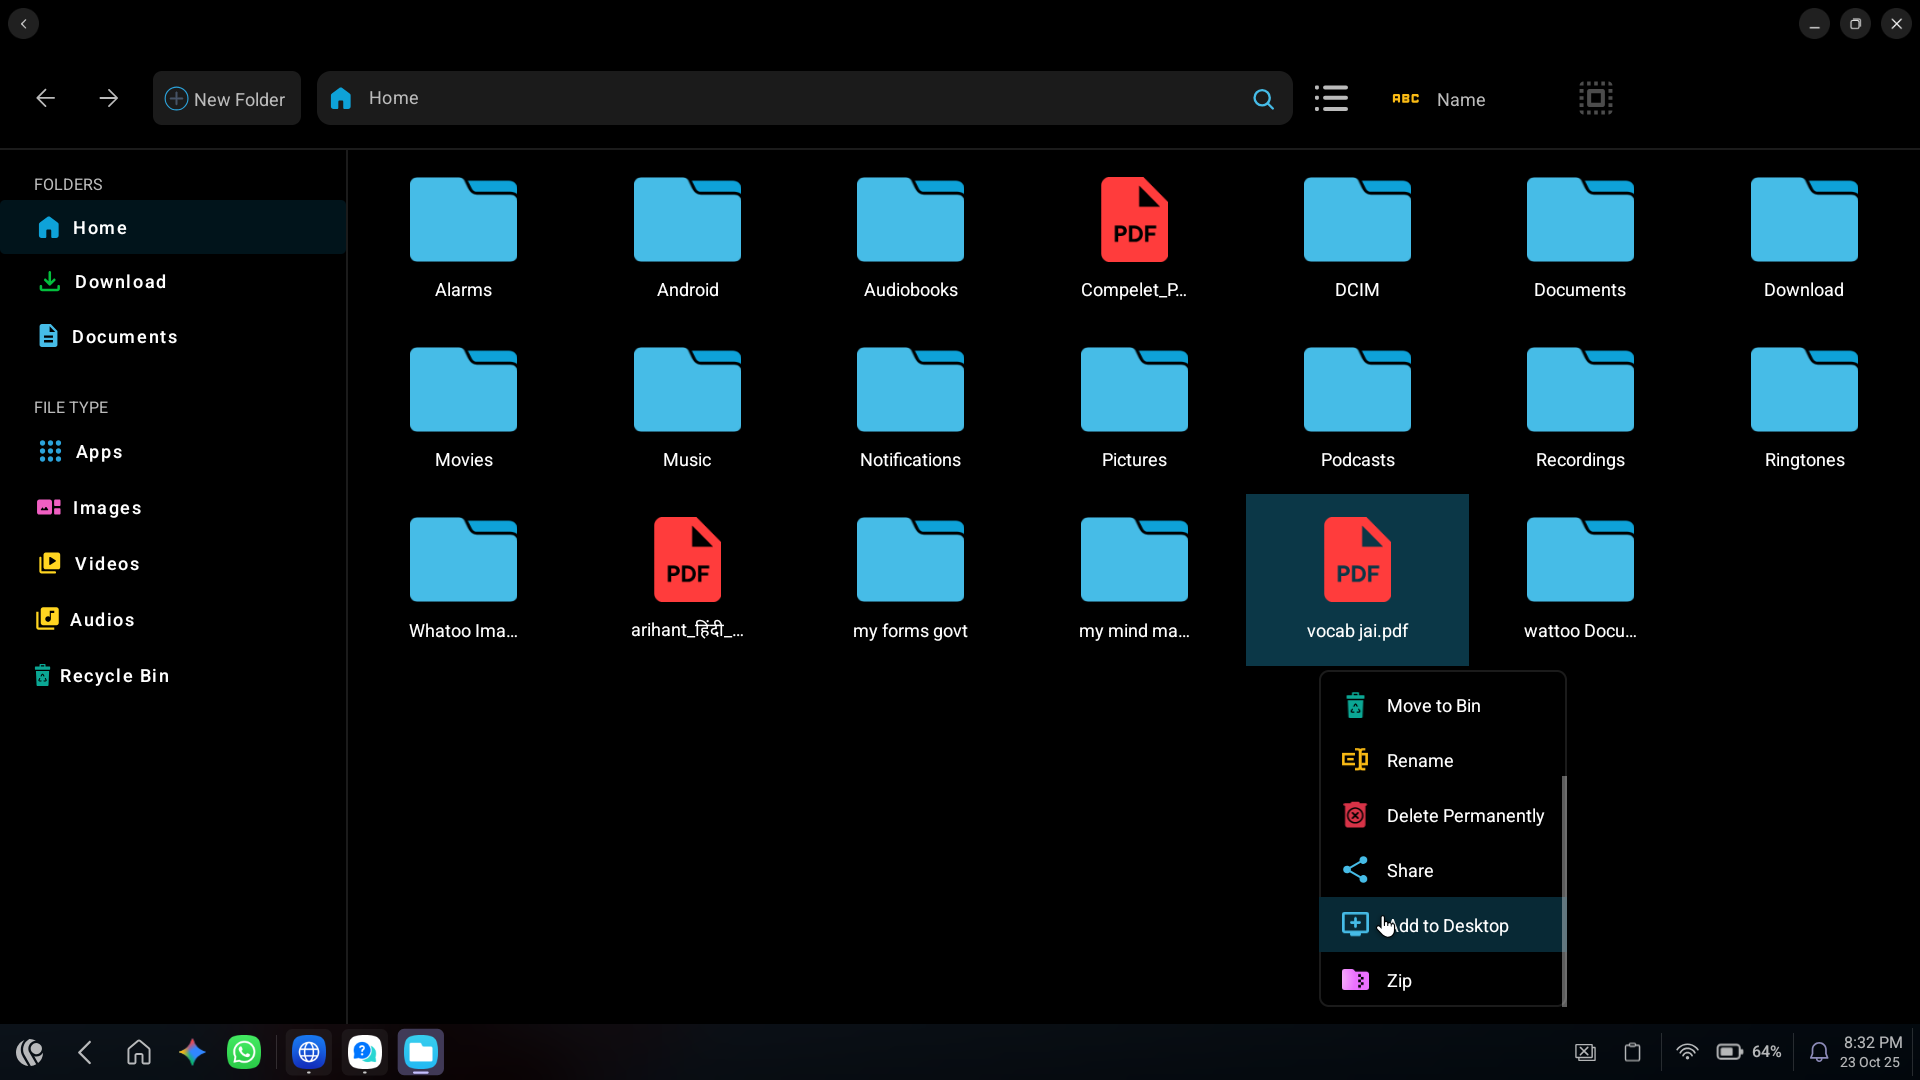Select Rename in context menu
This screenshot has width=1920, height=1080.
[1419, 761]
